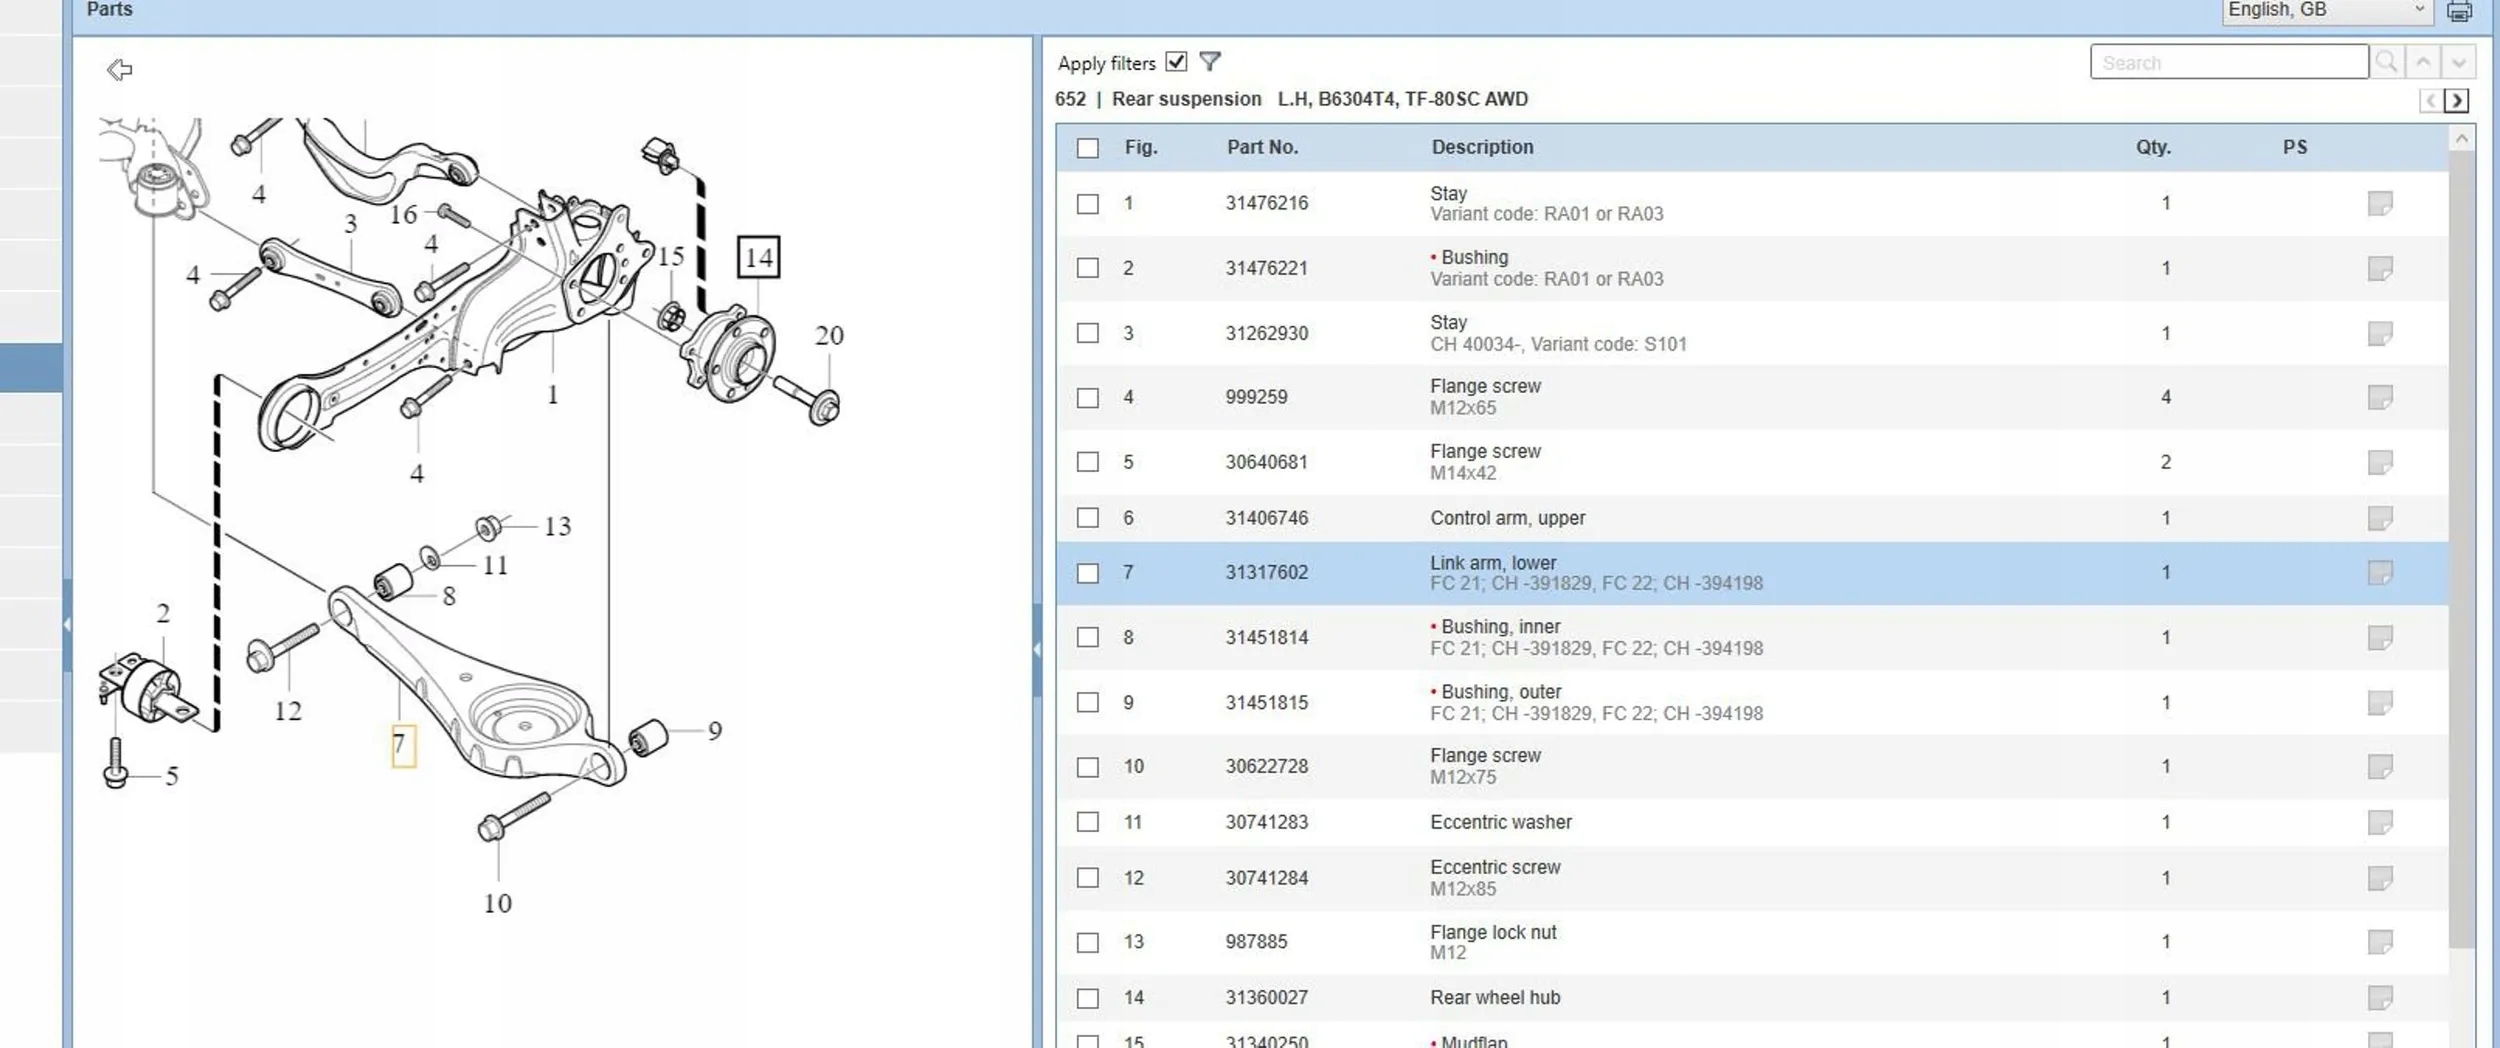The height and width of the screenshot is (1048, 2500).
Task: Select callout 14 on the wheel hub diagram
Action: point(759,258)
